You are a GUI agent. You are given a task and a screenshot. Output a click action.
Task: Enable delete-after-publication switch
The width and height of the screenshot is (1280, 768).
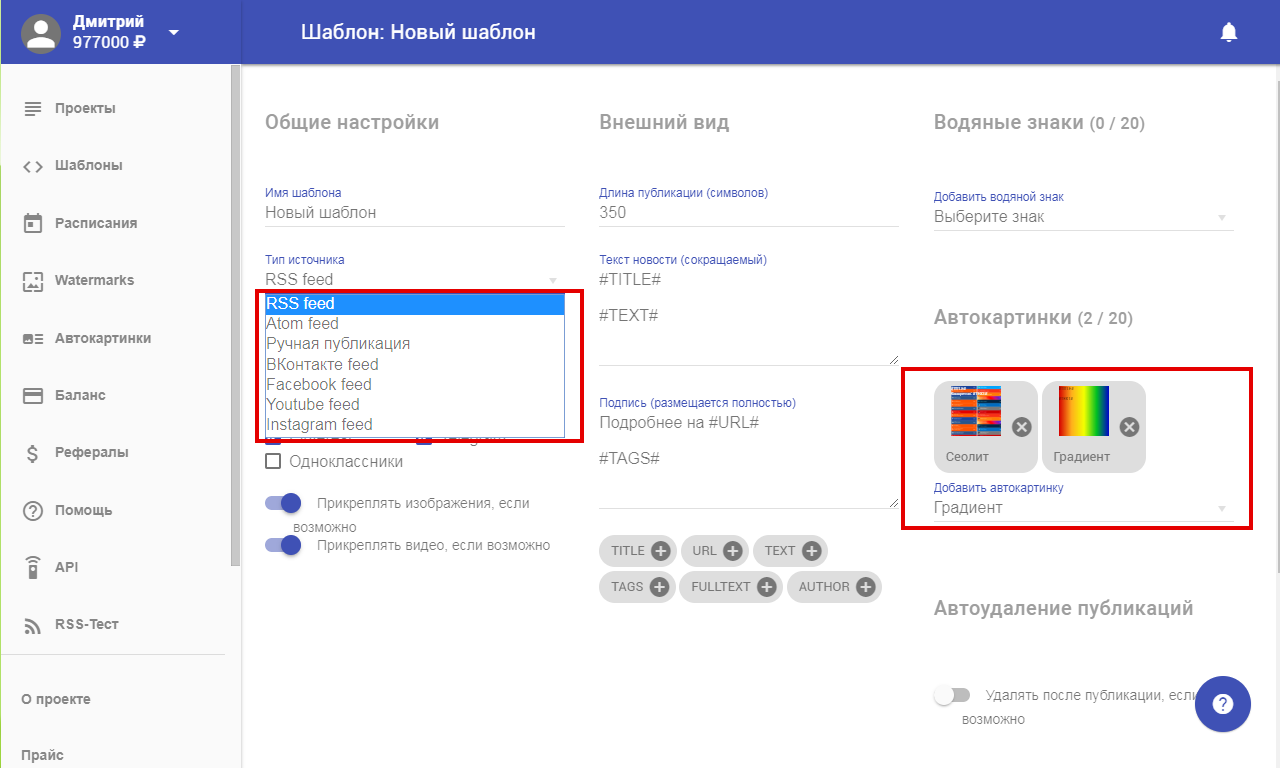952,695
